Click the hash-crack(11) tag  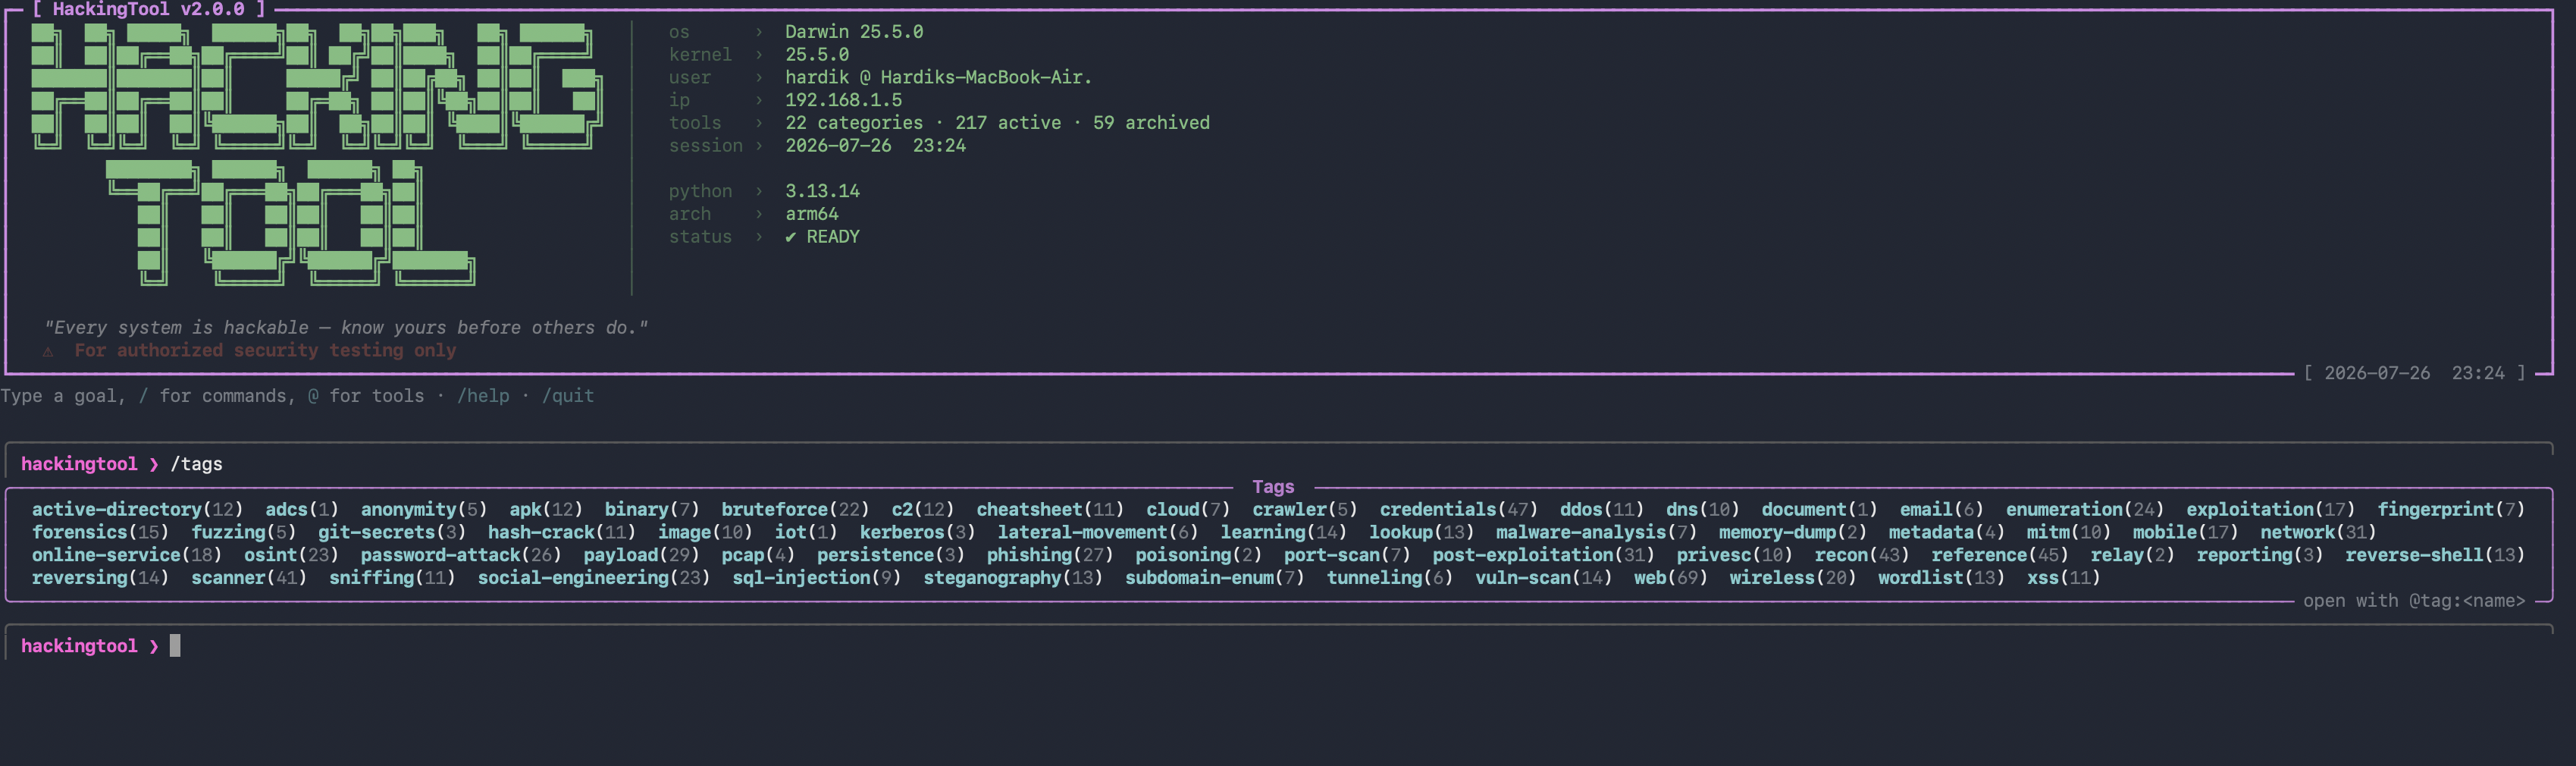pyautogui.click(x=561, y=532)
